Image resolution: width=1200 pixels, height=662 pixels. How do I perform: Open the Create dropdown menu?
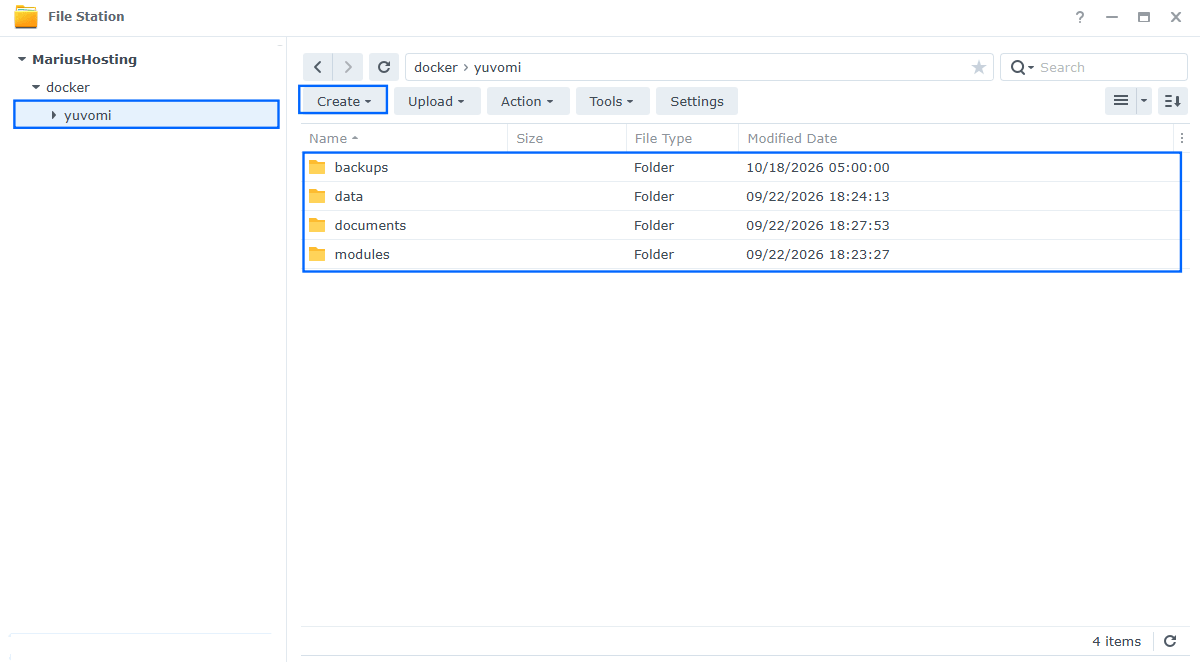click(x=343, y=101)
